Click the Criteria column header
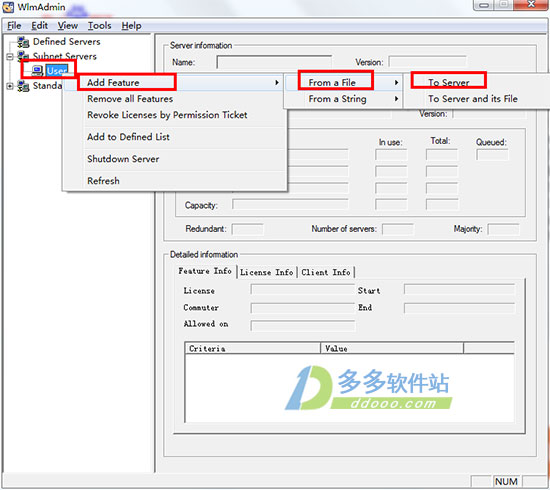550x490 pixels. click(253, 348)
